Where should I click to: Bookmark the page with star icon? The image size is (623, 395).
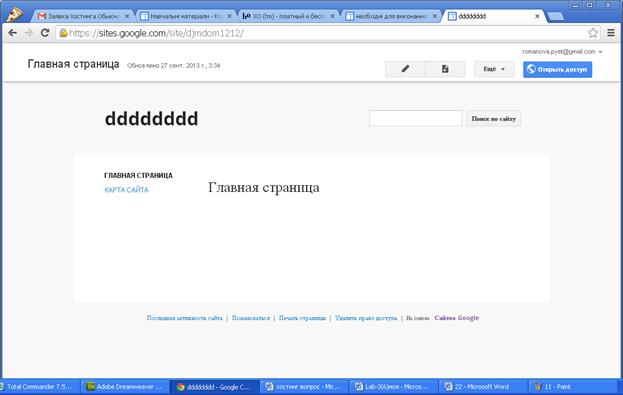[593, 33]
